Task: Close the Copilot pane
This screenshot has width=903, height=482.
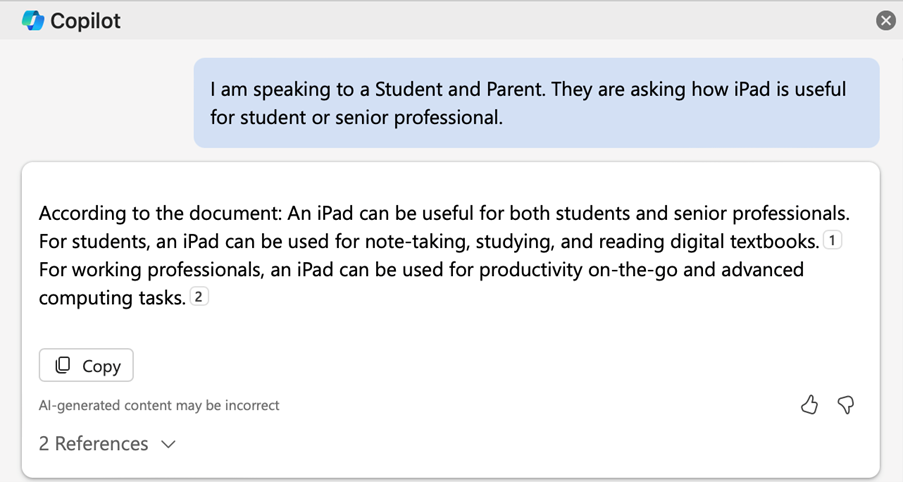Action: pyautogui.click(x=885, y=20)
